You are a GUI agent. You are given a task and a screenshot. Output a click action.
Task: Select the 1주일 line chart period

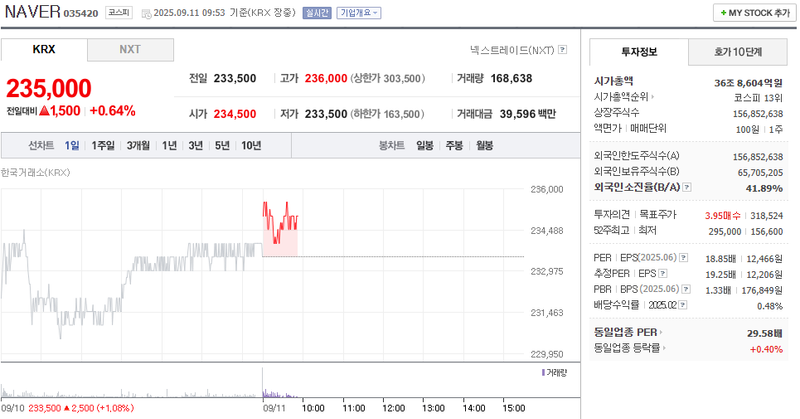coord(103,146)
